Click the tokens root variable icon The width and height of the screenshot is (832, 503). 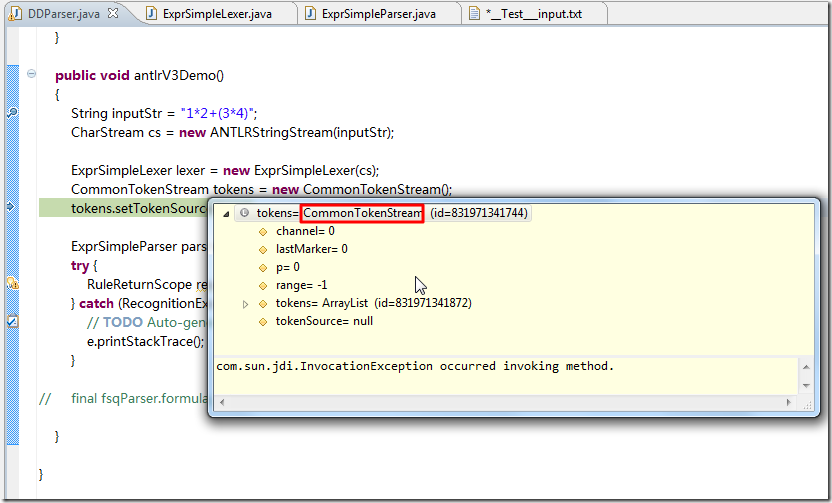tap(244, 213)
